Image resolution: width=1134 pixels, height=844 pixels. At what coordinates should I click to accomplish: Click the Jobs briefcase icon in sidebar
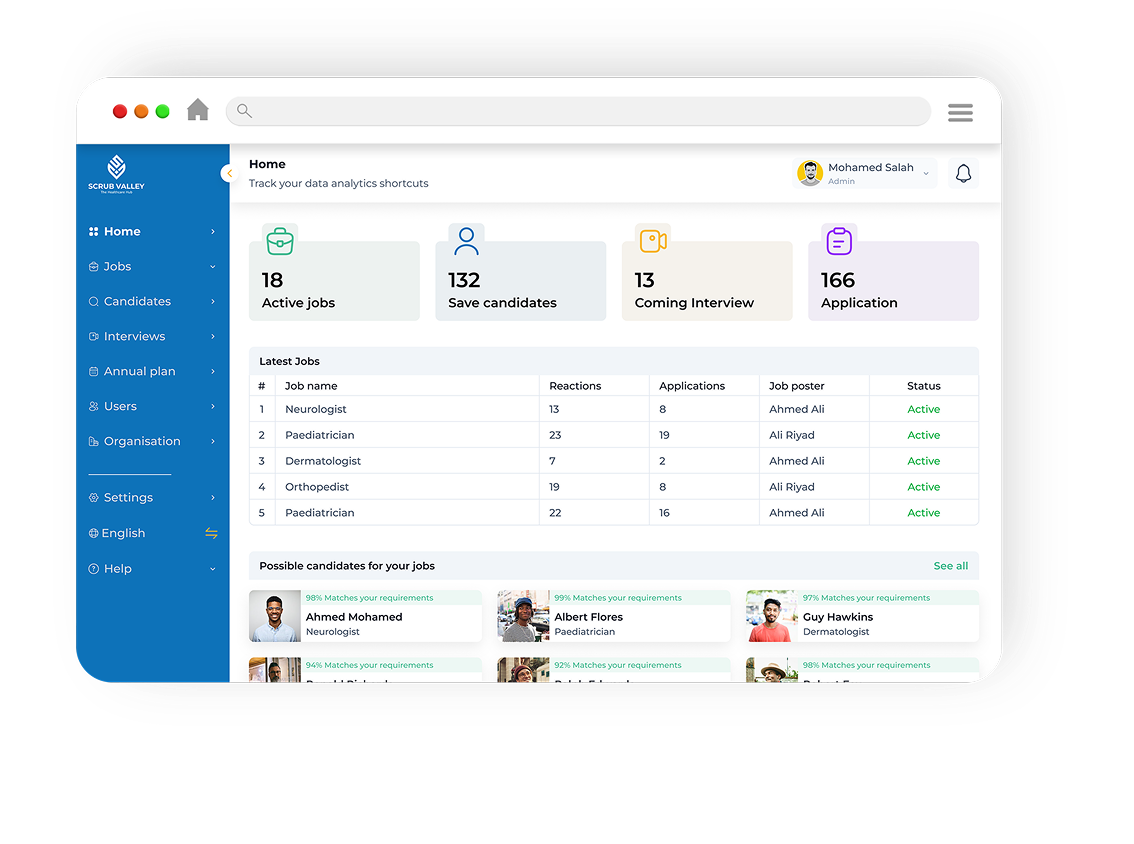click(93, 266)
